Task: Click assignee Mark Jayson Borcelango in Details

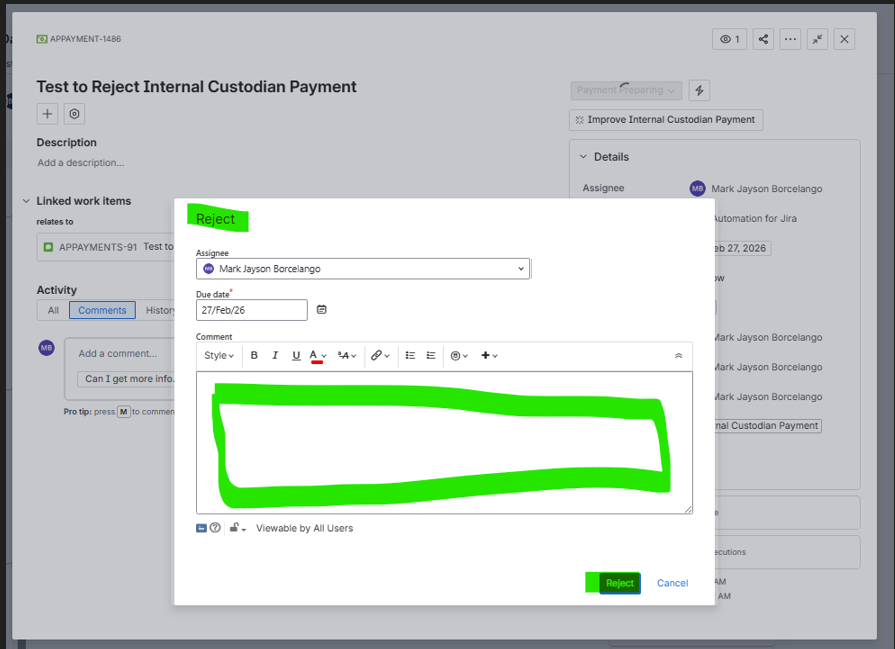Action: (766, 188)
